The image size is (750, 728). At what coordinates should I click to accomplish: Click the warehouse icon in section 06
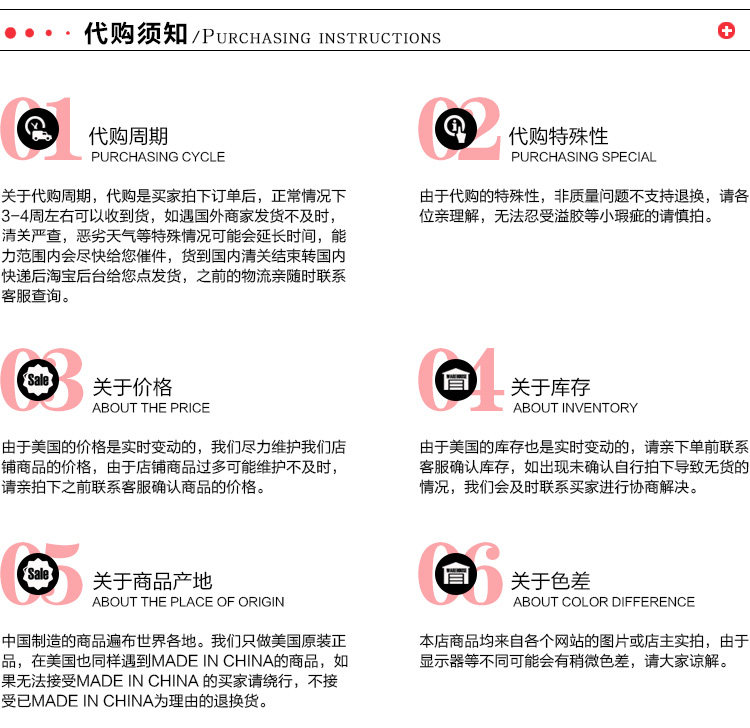456,574
